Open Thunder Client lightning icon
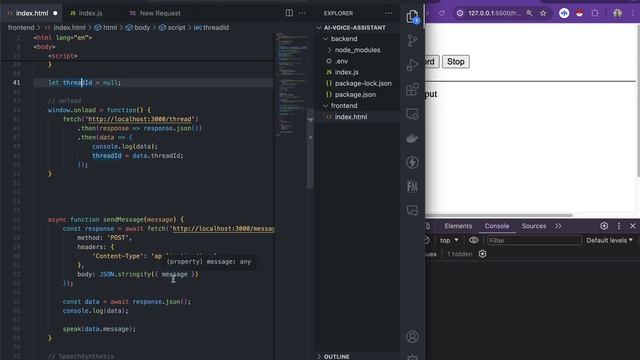This screenshot has height=360, width=640. 412,162
